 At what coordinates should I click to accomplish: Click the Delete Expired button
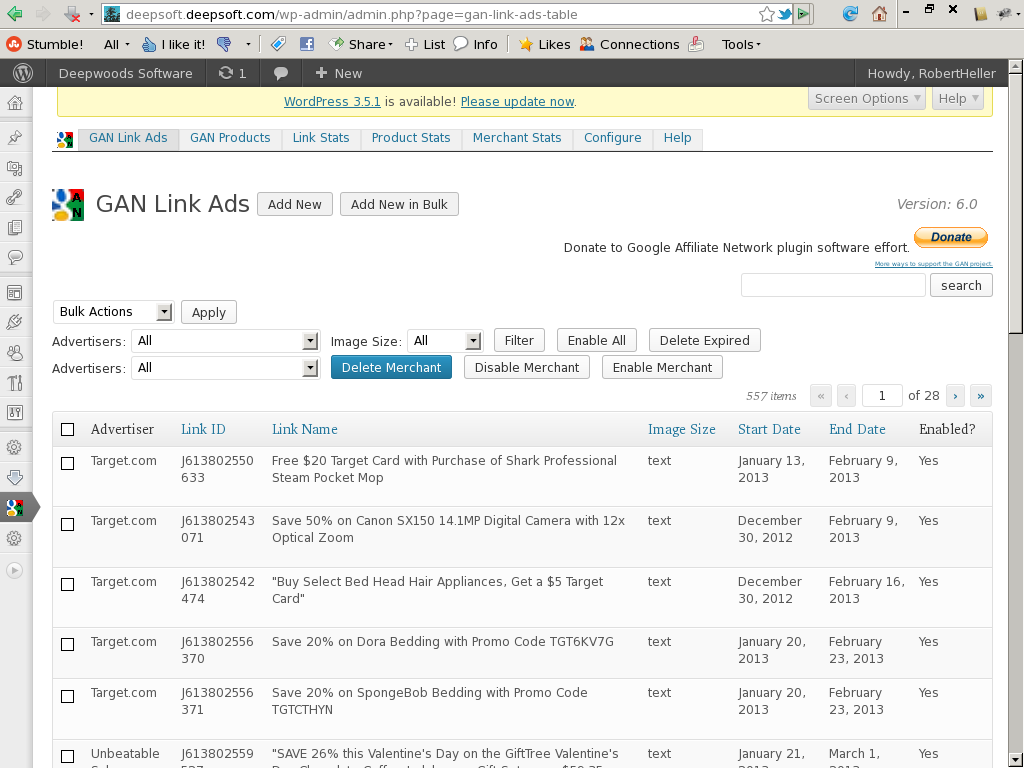tap(705, 340)
